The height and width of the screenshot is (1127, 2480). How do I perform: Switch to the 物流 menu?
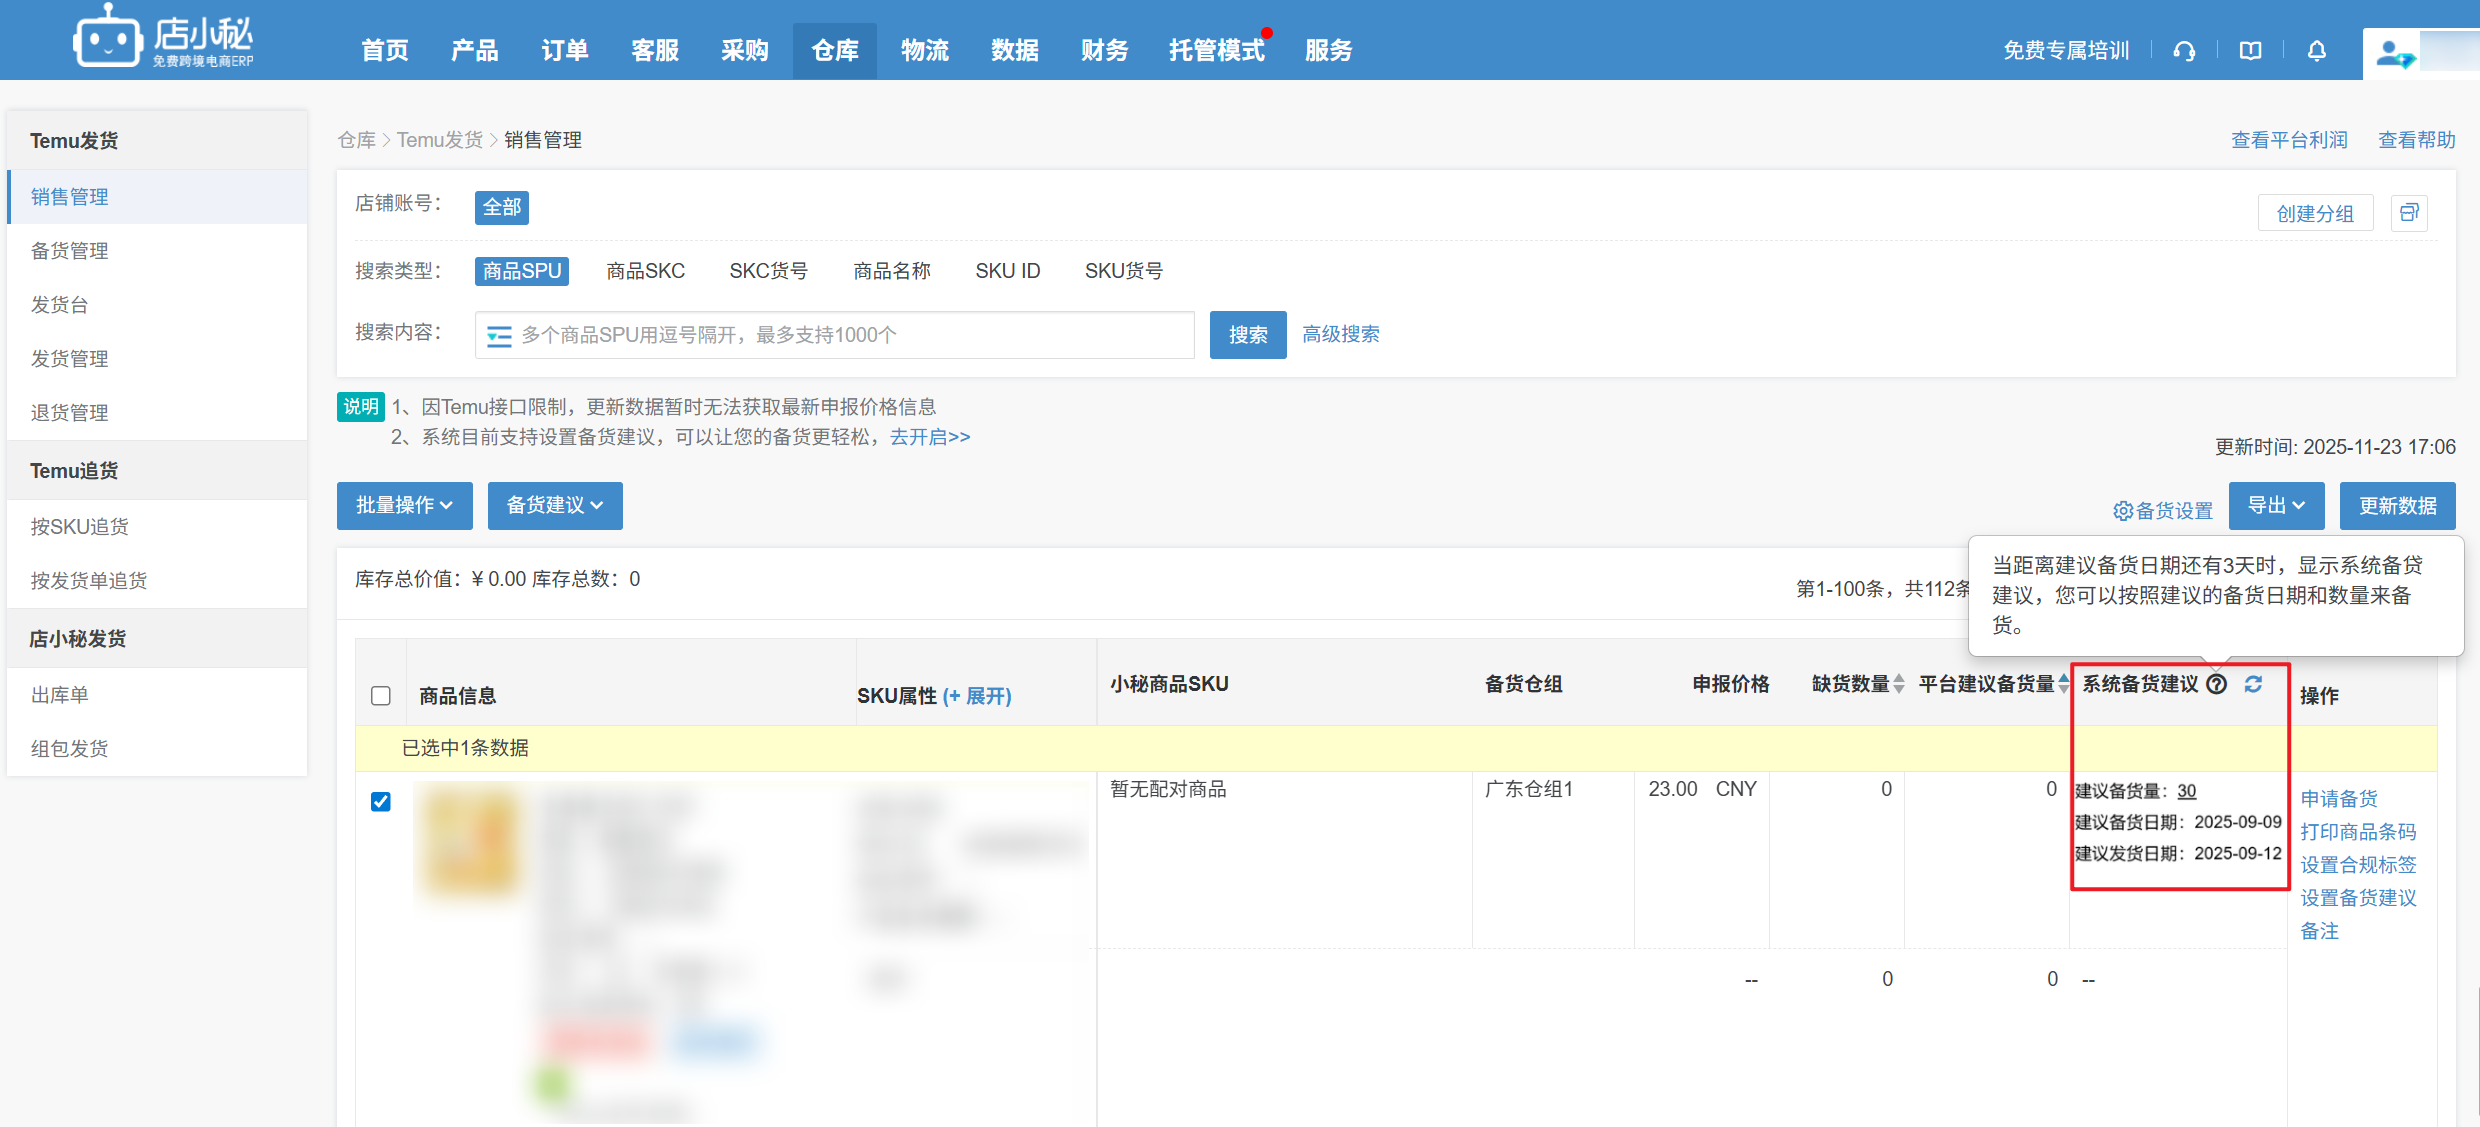click(x=924, y=50)
